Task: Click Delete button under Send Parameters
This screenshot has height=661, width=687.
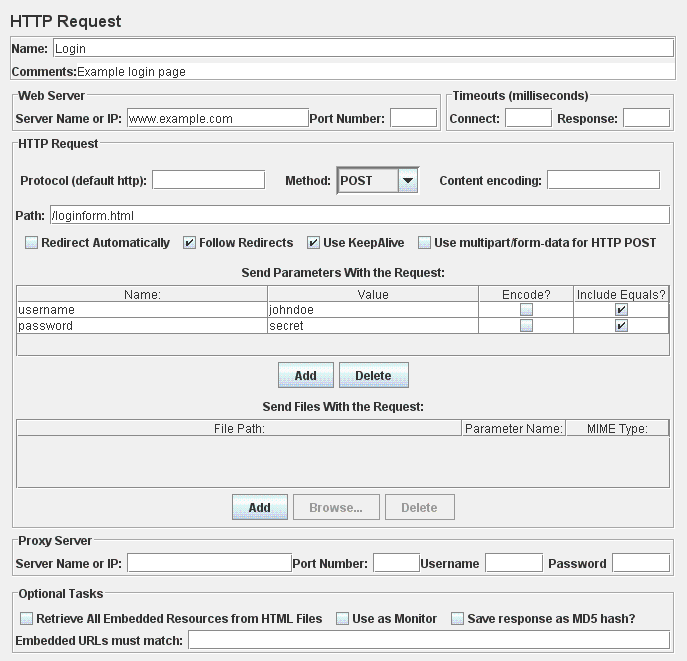Action: tap(373, 376)
